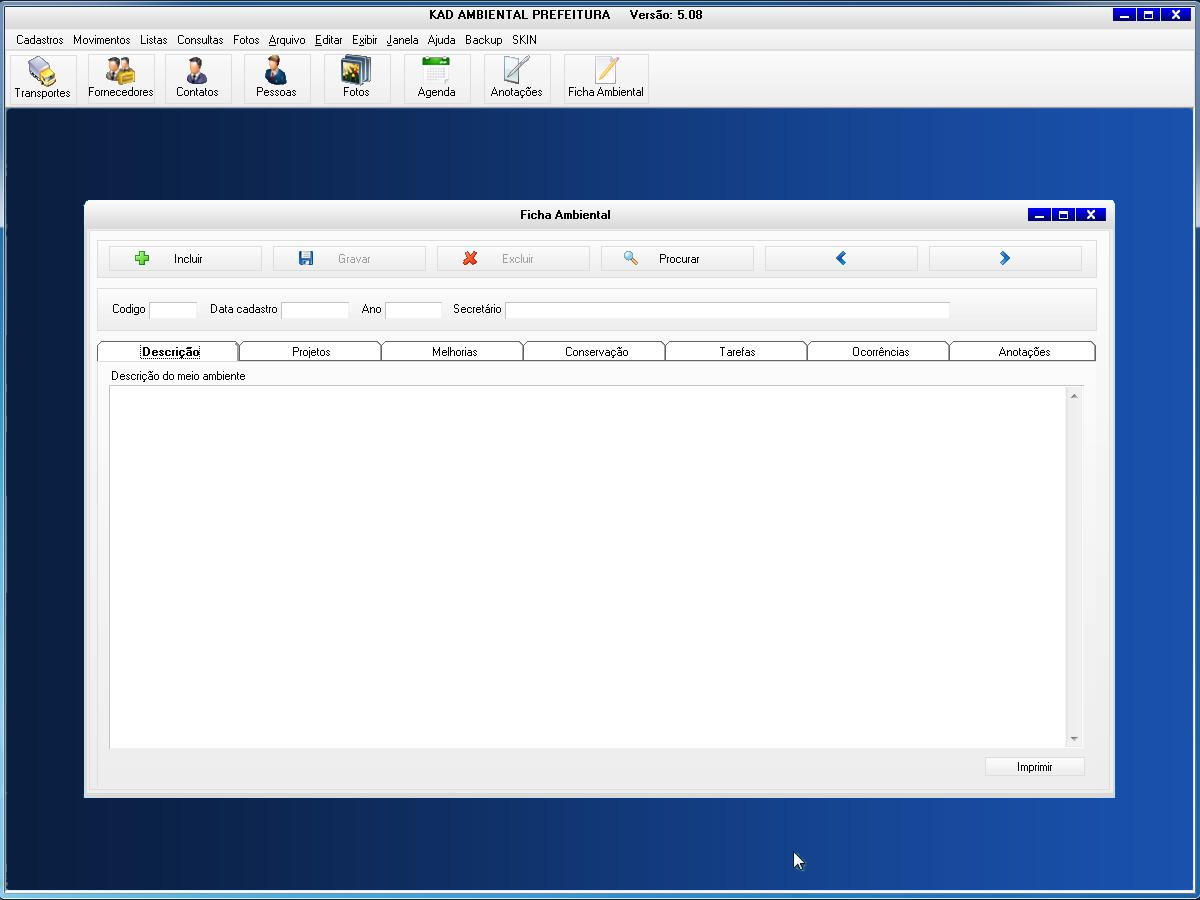The height and width of the screenshot is (900, 1200).
Task: Open the Editar menu
Action: [329, 40]
